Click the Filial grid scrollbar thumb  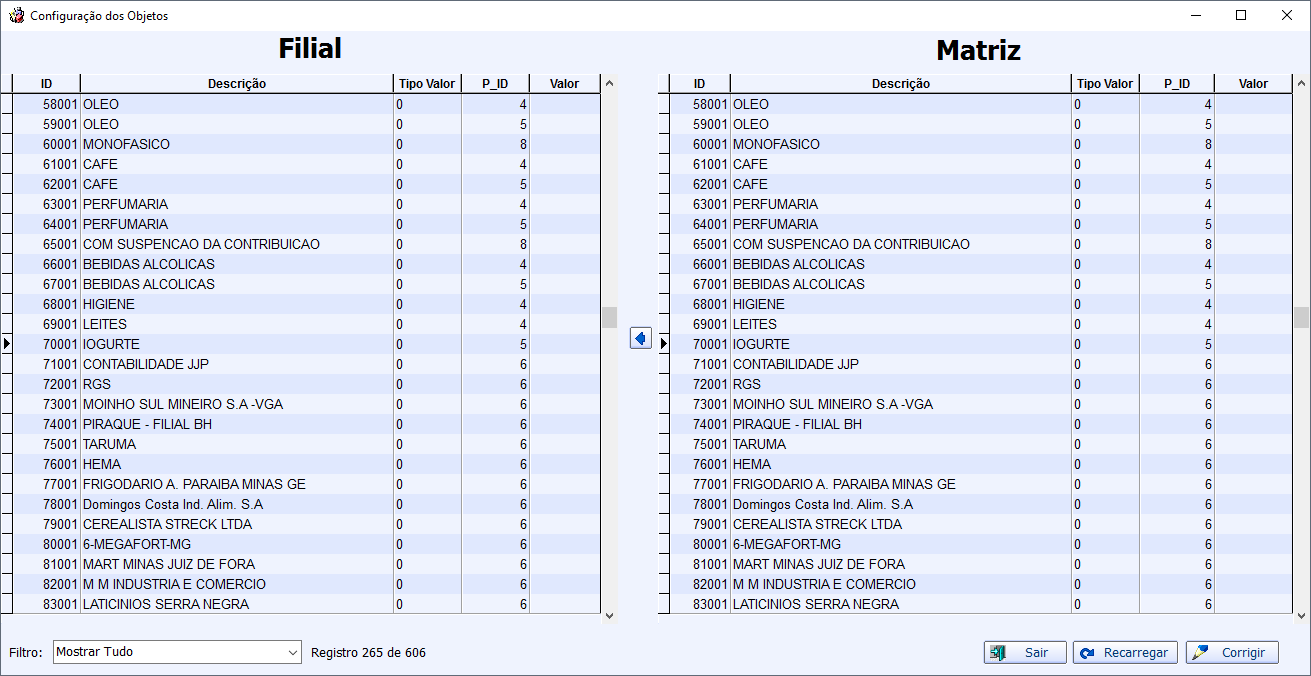(x=609, y=317)
